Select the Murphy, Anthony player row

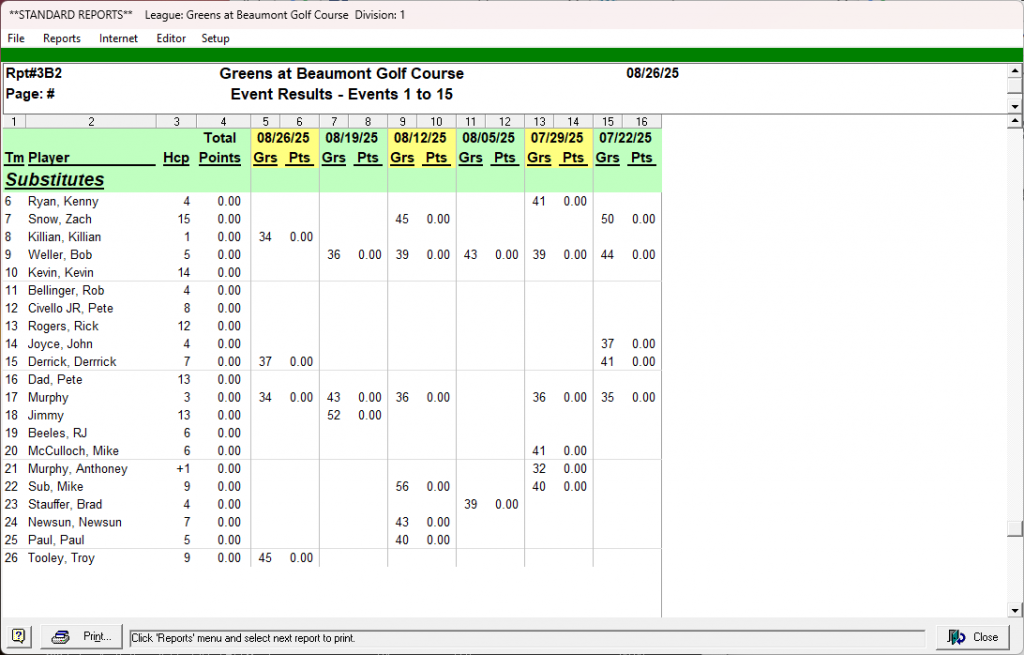pos(77,469)
